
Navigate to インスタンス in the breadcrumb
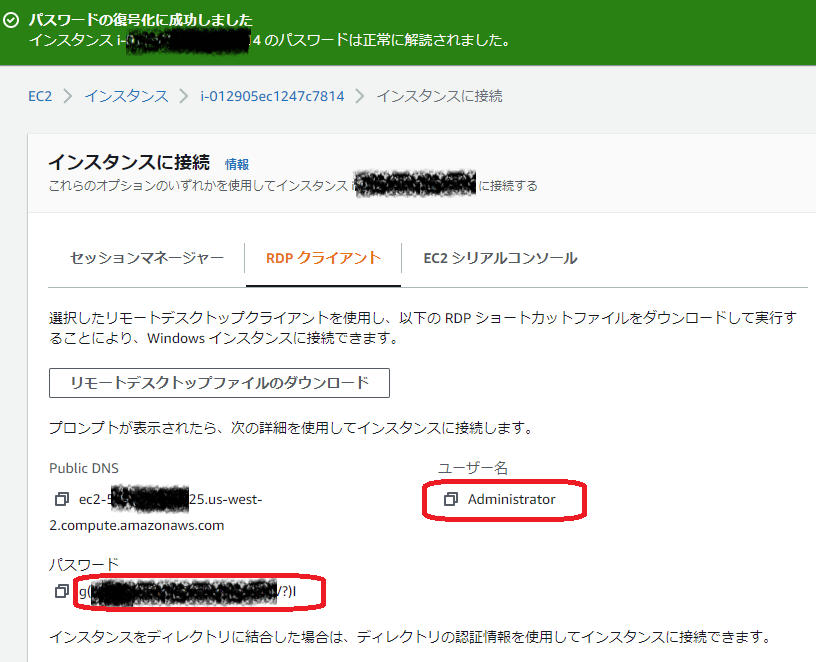click(126, 96)
